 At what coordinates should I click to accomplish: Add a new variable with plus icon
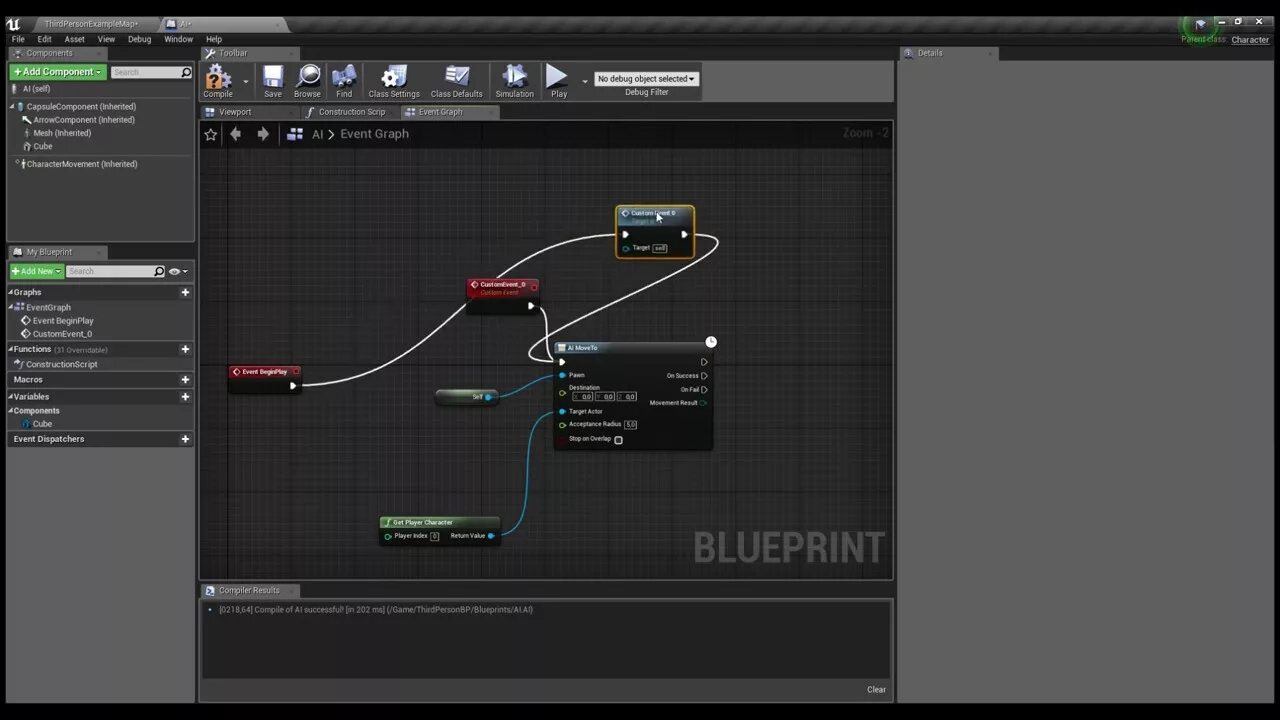tap(185, 397)
